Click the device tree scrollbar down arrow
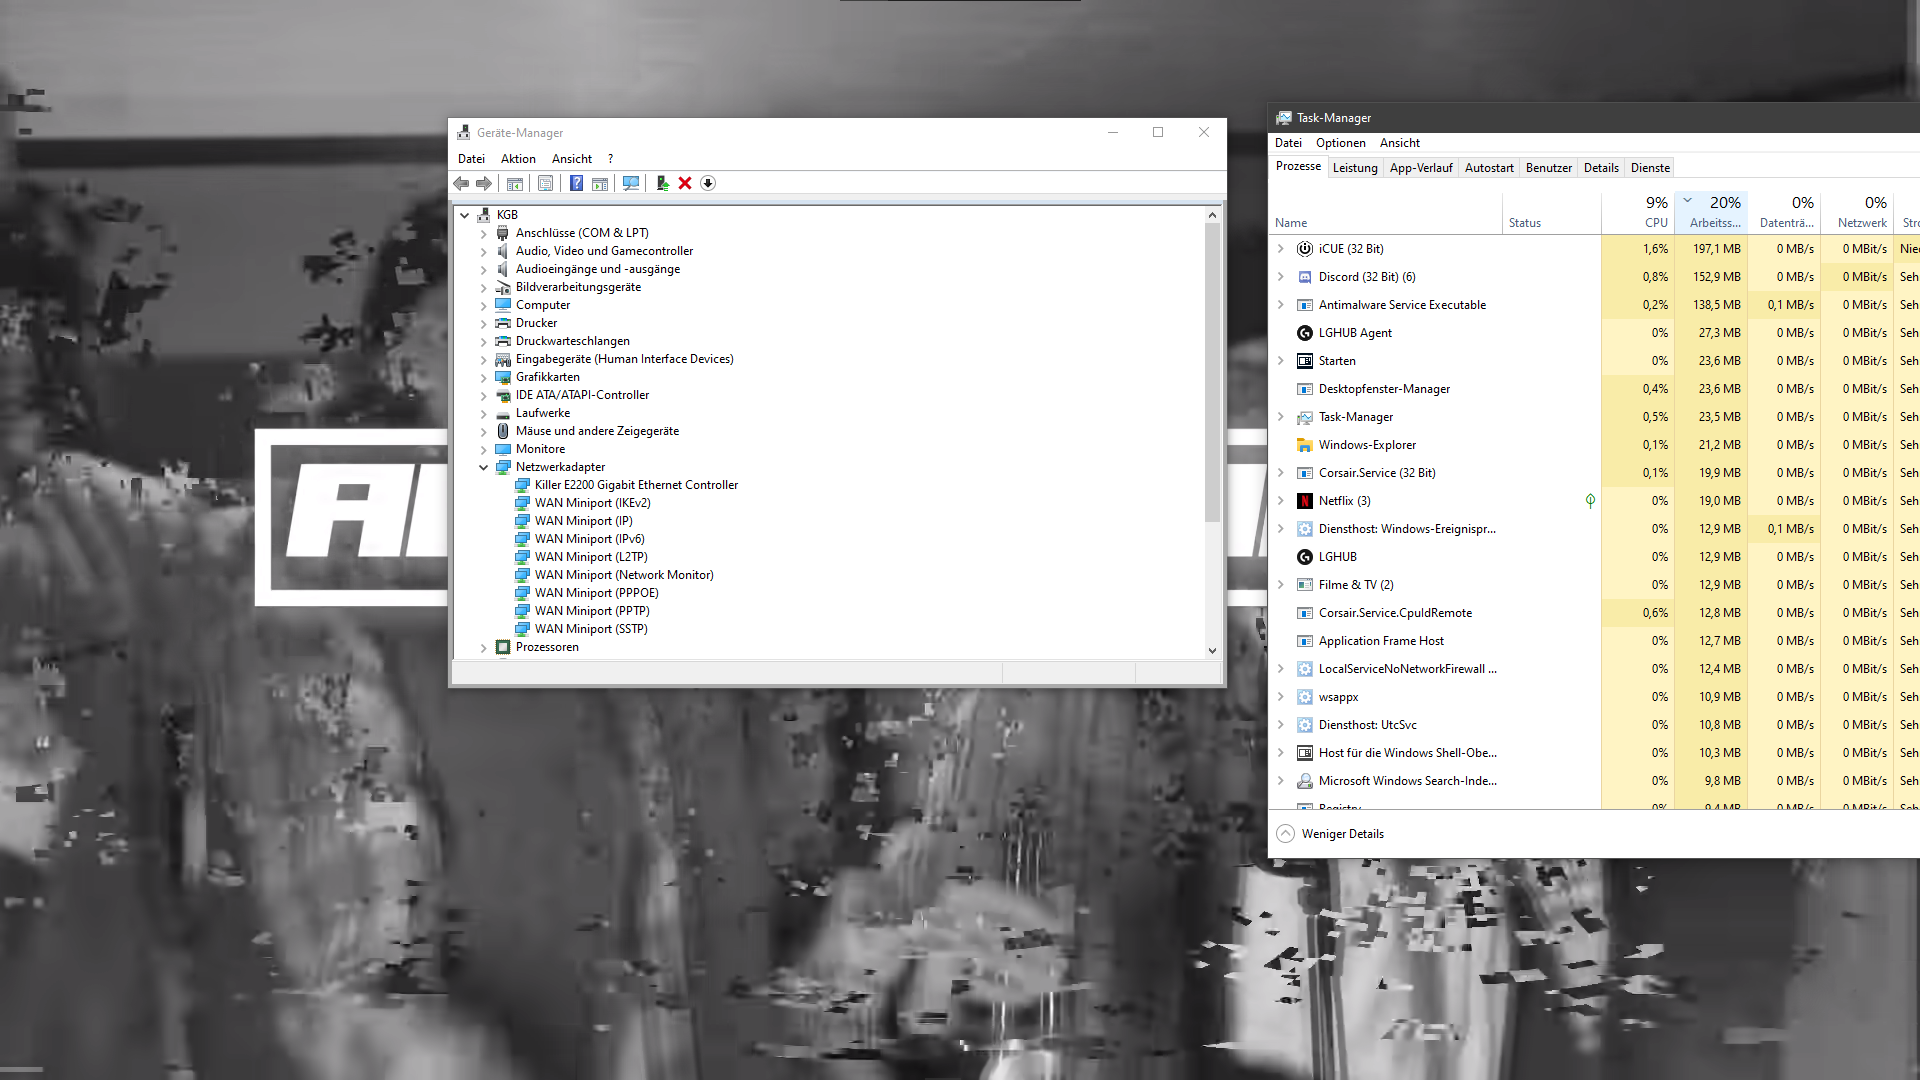The image size is (1920, 1080). click(x=1212, y=650)
